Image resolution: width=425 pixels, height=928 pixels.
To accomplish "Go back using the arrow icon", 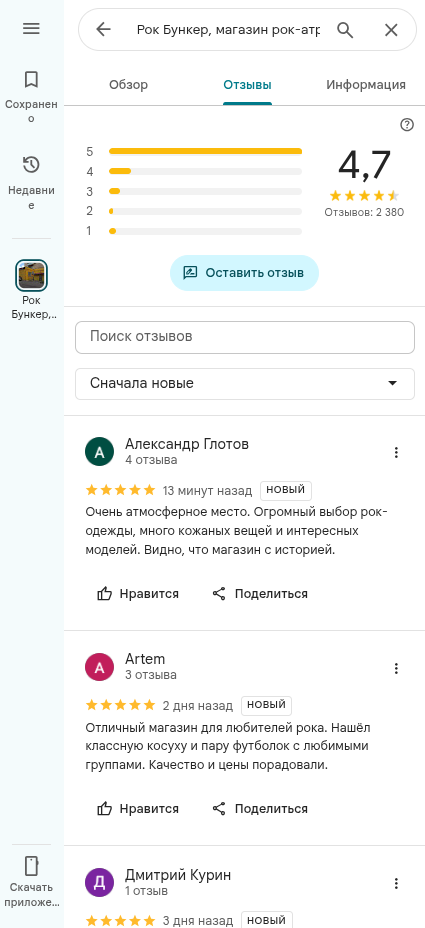I will (x=104, y=30).
